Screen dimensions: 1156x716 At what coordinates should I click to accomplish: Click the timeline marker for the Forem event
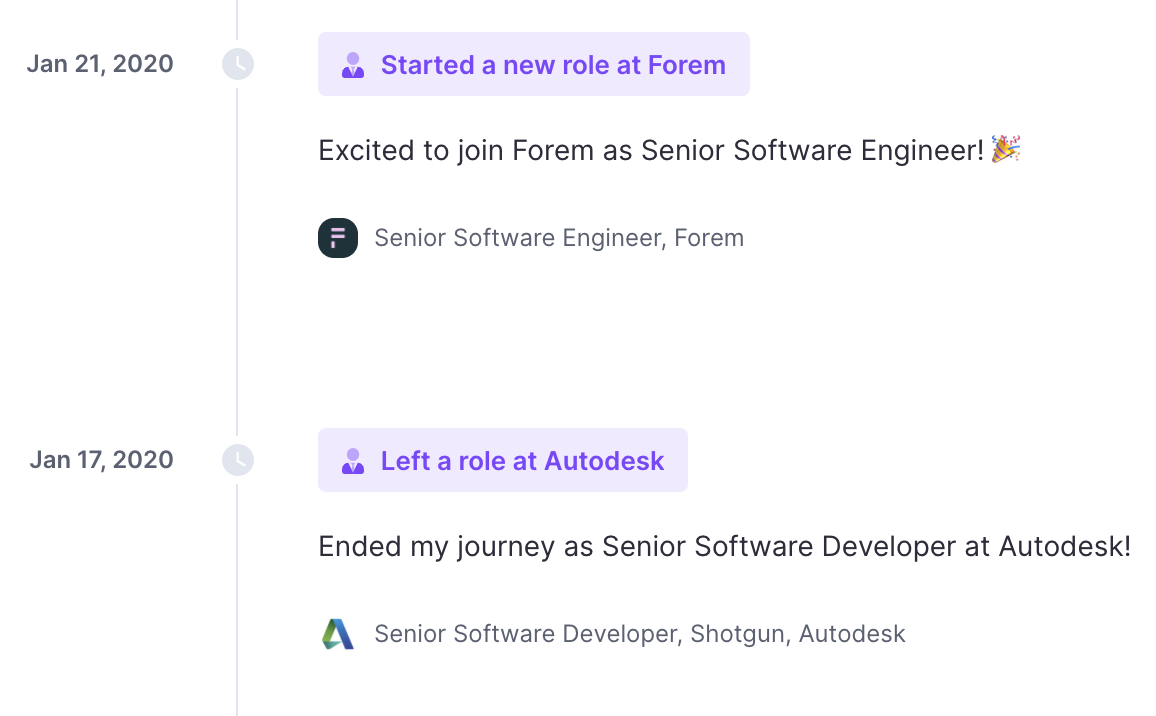(x=238, y=64)
